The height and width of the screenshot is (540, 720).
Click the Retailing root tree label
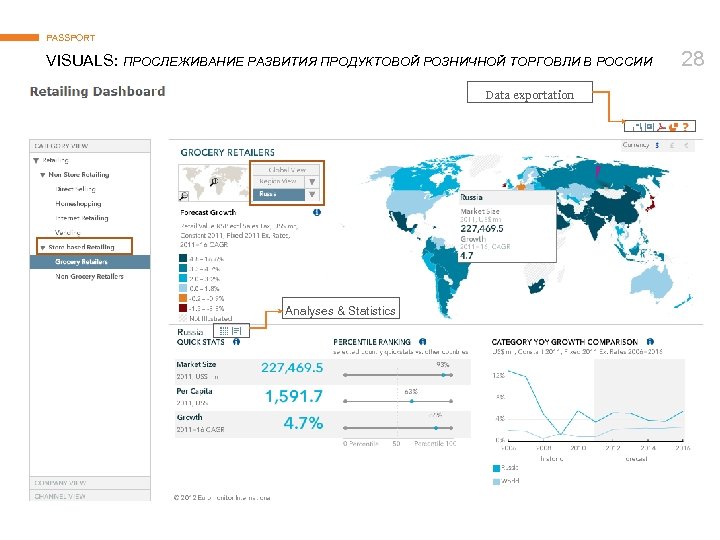click(55, 160)
